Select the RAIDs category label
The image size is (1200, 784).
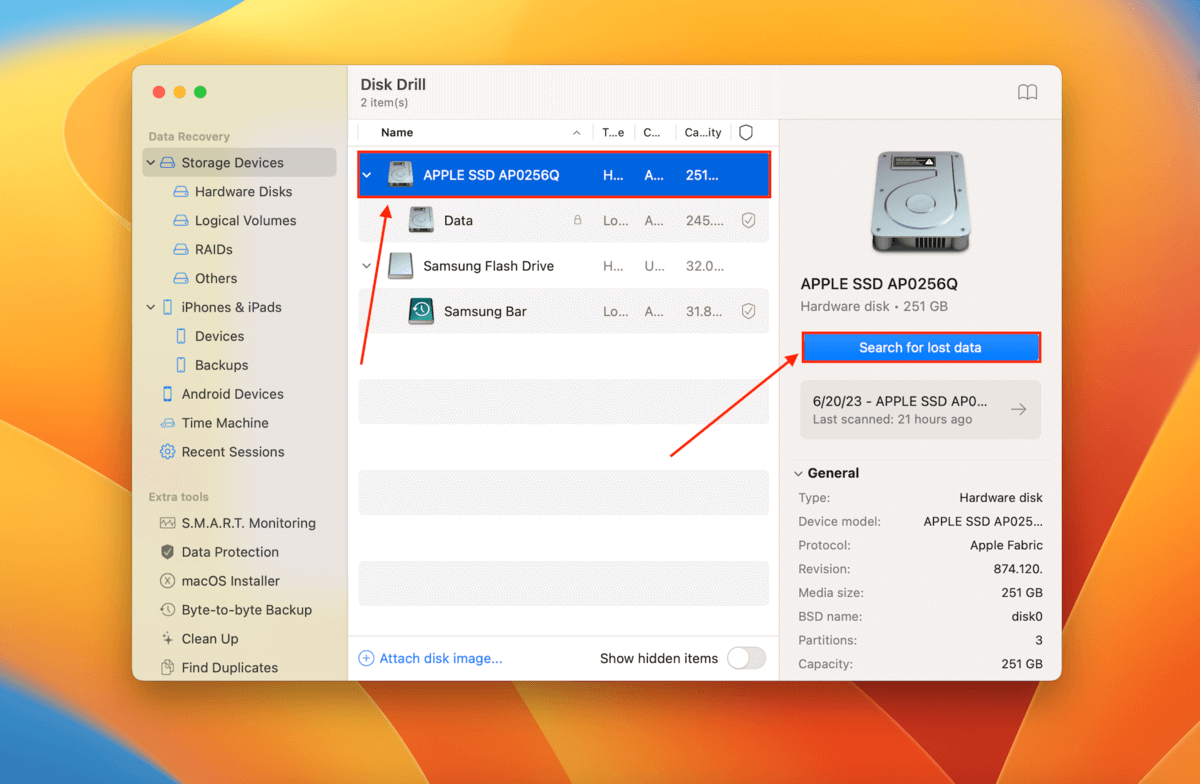coord(213,250)
